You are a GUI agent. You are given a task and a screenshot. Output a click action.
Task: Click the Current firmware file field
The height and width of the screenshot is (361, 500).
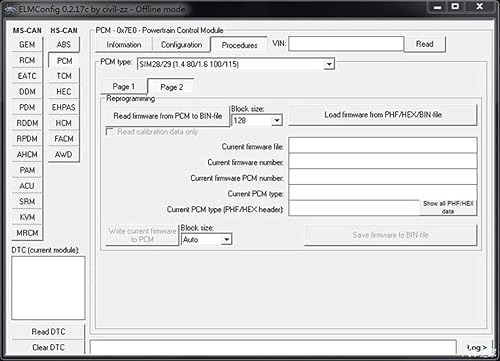383,145
